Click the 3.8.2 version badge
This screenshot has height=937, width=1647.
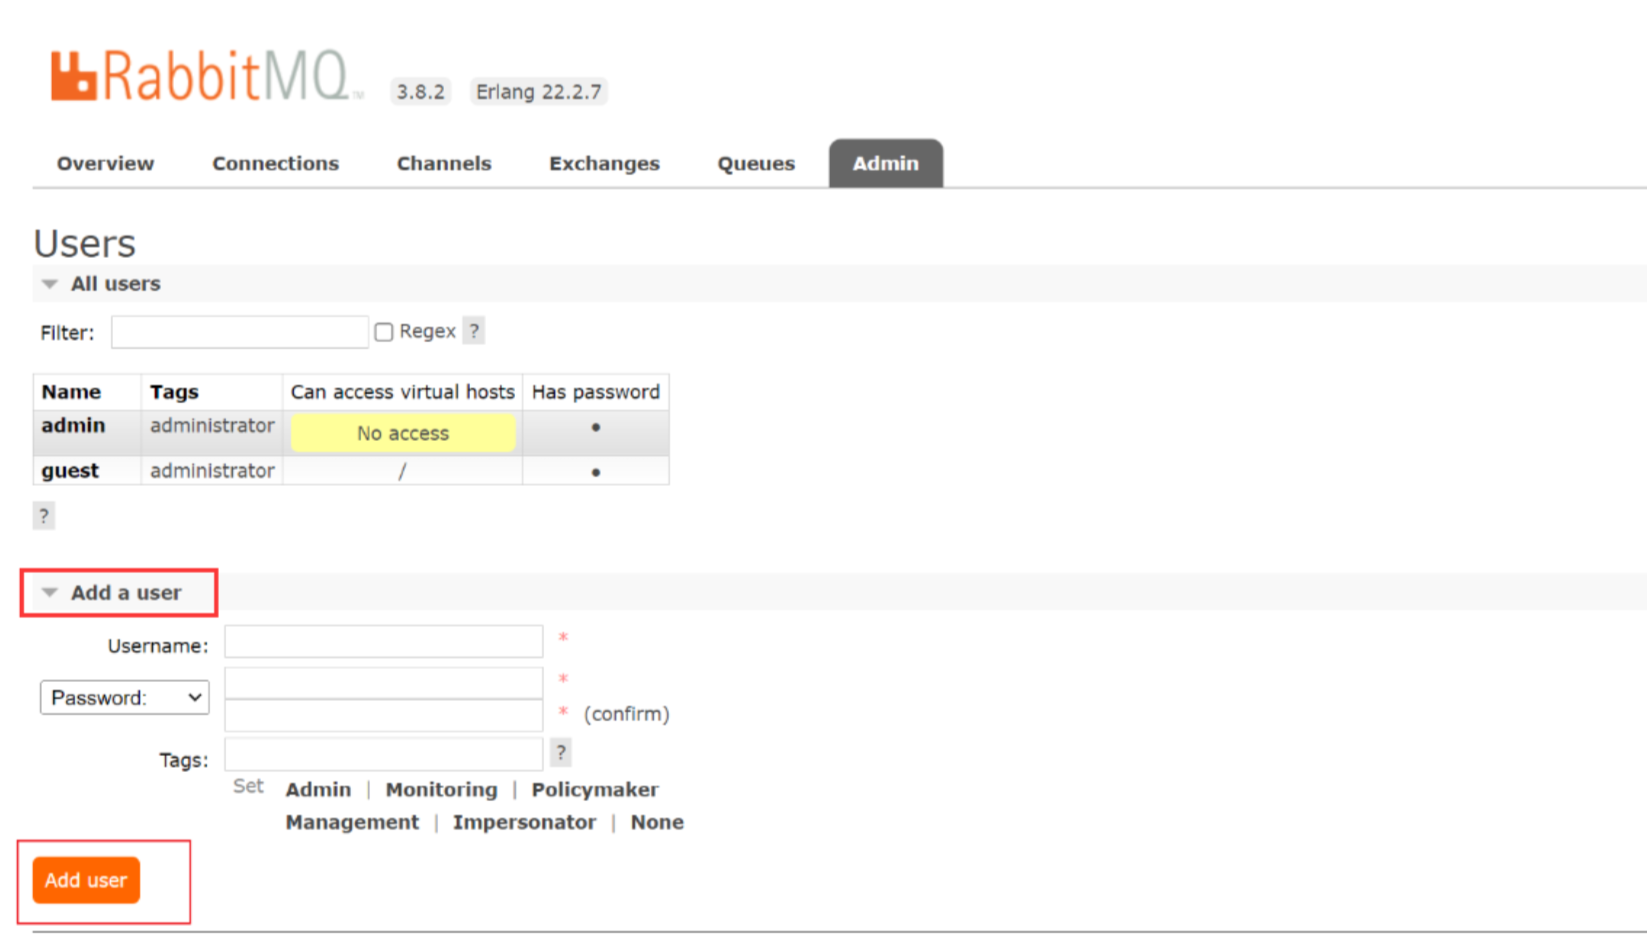(x=420, y=91)
